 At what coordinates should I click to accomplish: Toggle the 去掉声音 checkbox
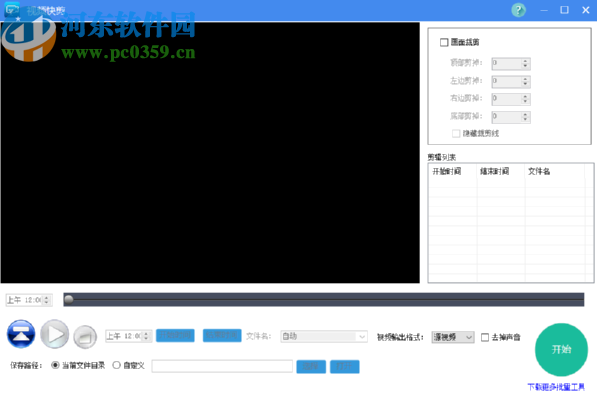coord(485,337)
